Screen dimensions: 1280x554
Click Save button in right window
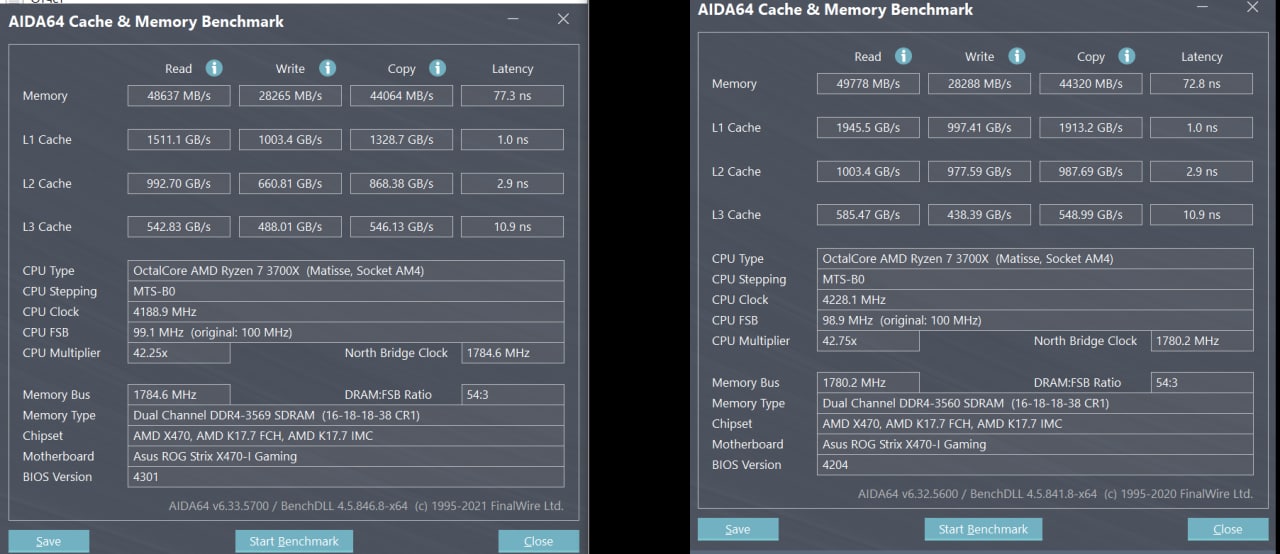(x=737, y=529)
